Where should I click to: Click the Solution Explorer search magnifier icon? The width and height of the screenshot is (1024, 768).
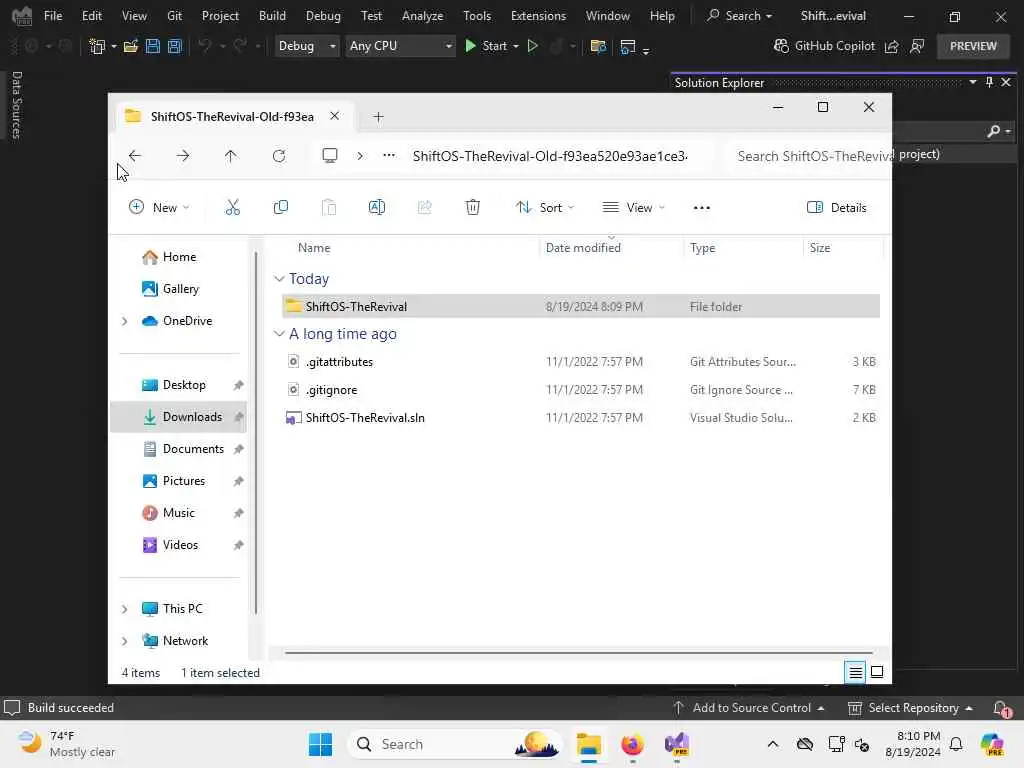(x=993, y=131)
